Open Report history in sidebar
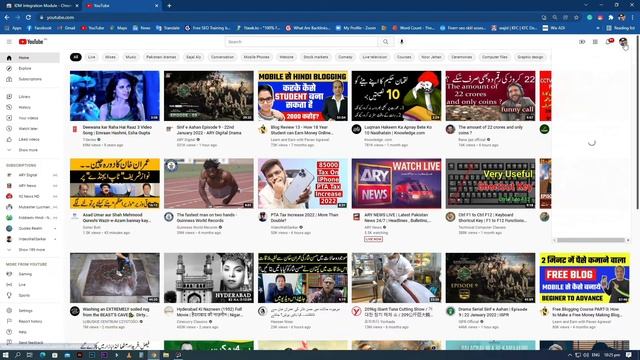Image resolution: width=640 pixels, height=360 pixels. (30, 321)
